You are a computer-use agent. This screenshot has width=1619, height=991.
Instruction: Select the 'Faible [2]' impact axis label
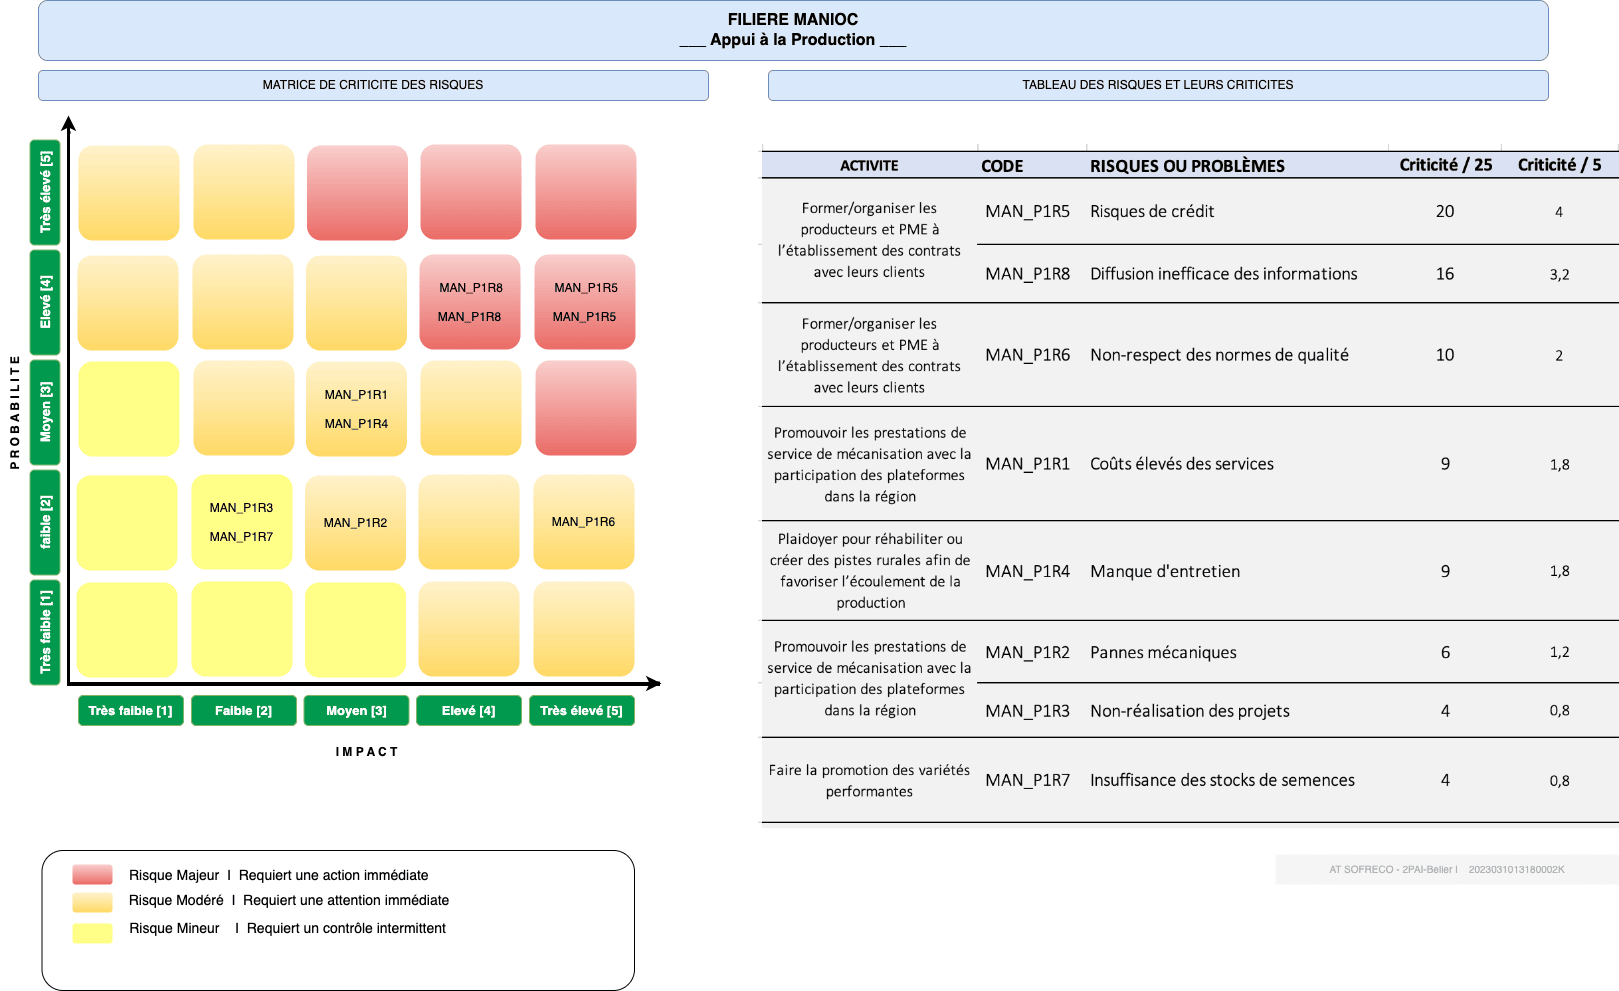[243, 711]
